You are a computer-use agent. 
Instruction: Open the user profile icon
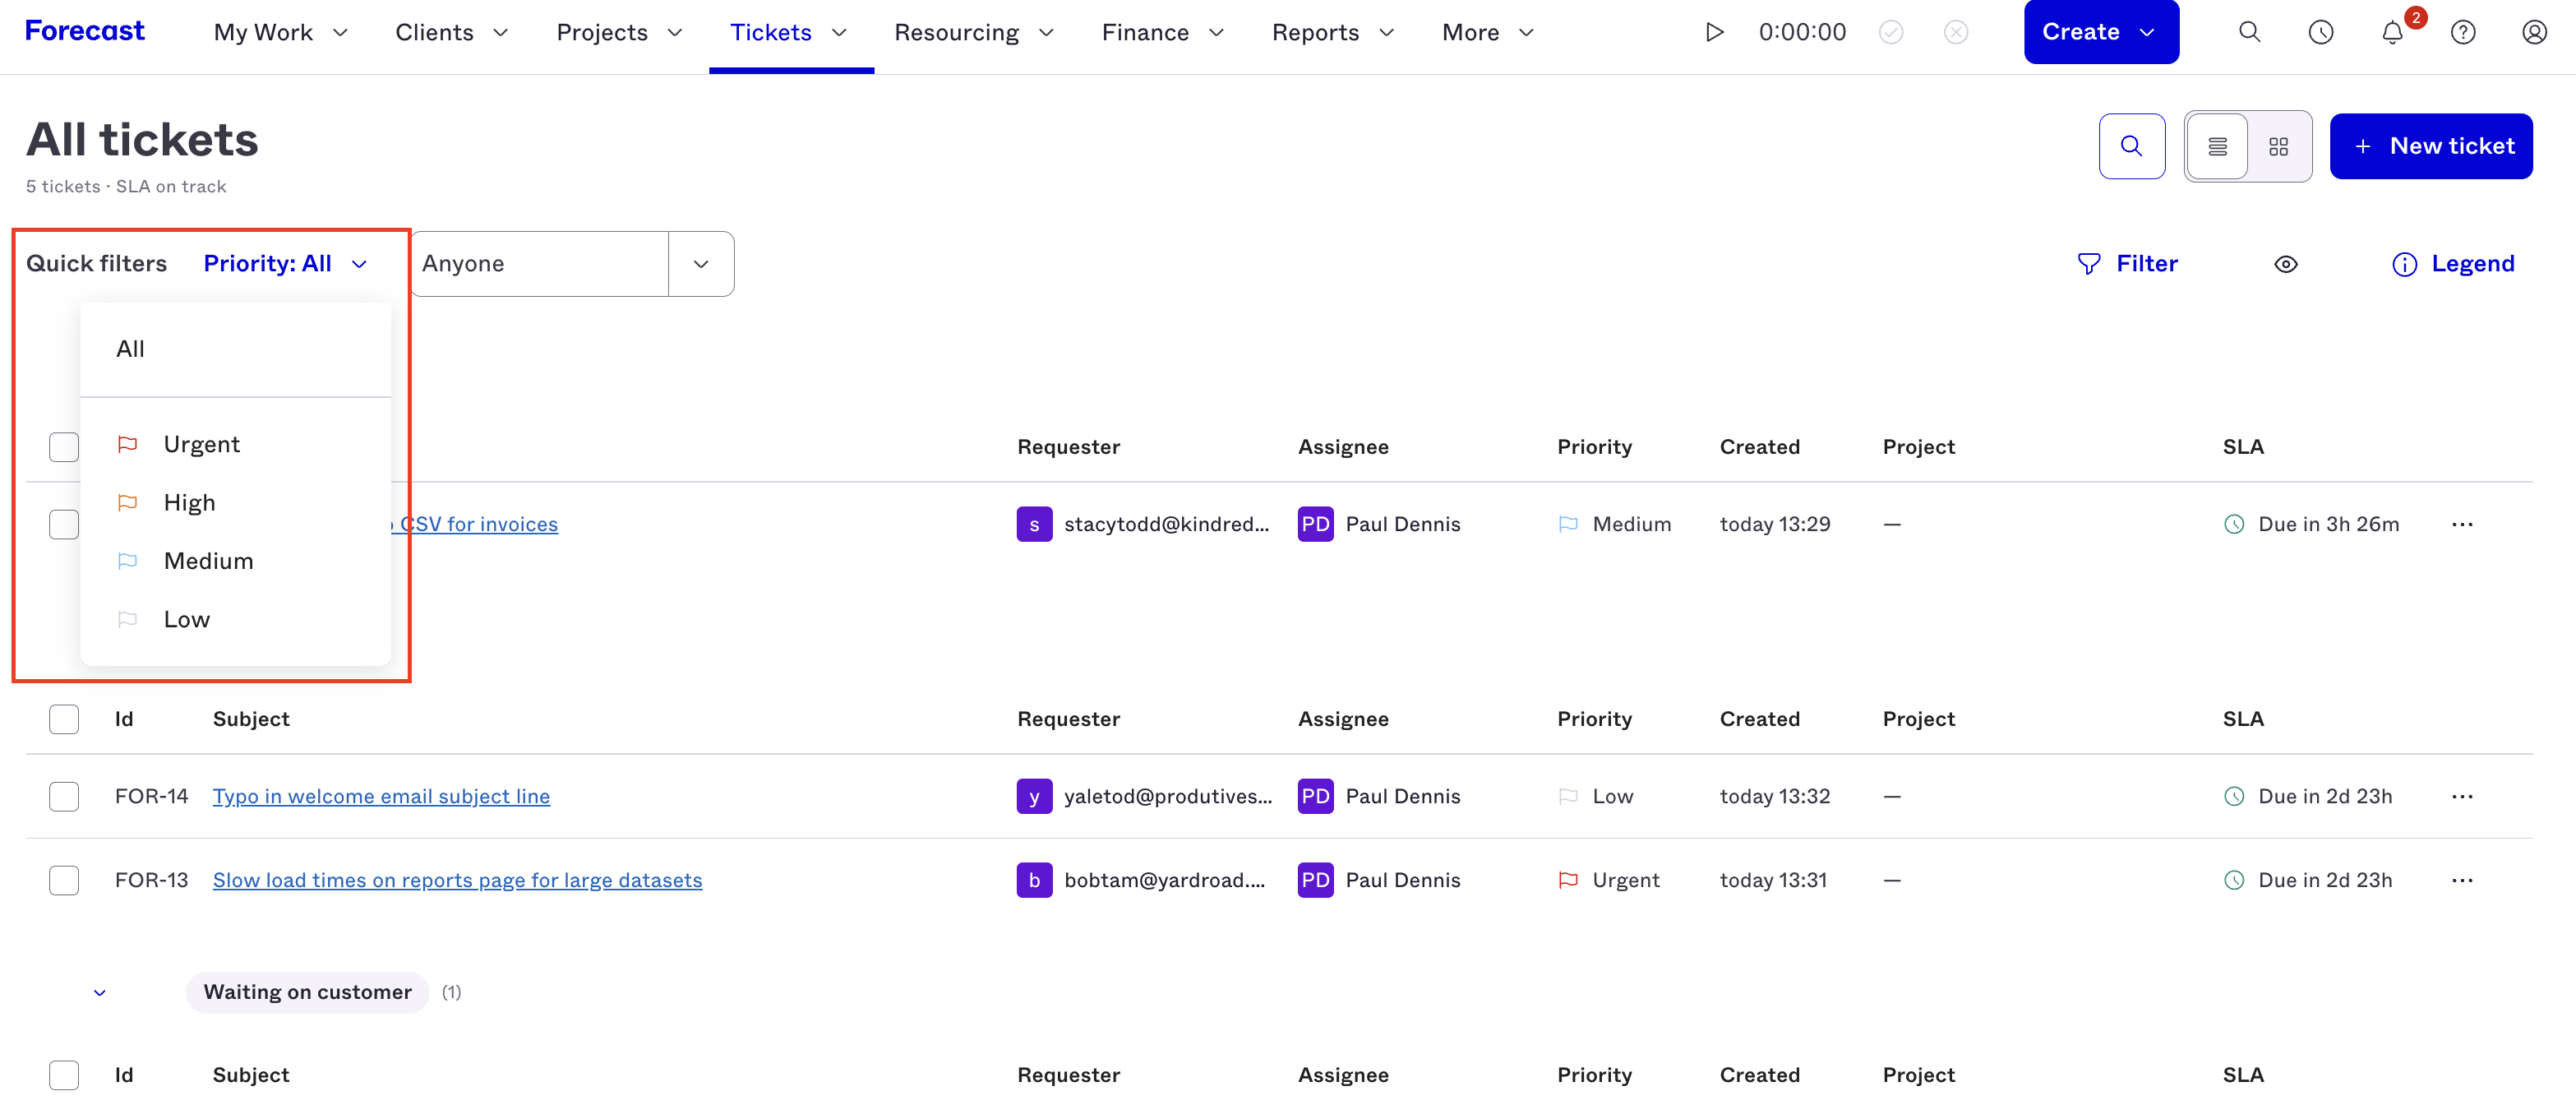pyautogui.click(x=2533, y=32)
